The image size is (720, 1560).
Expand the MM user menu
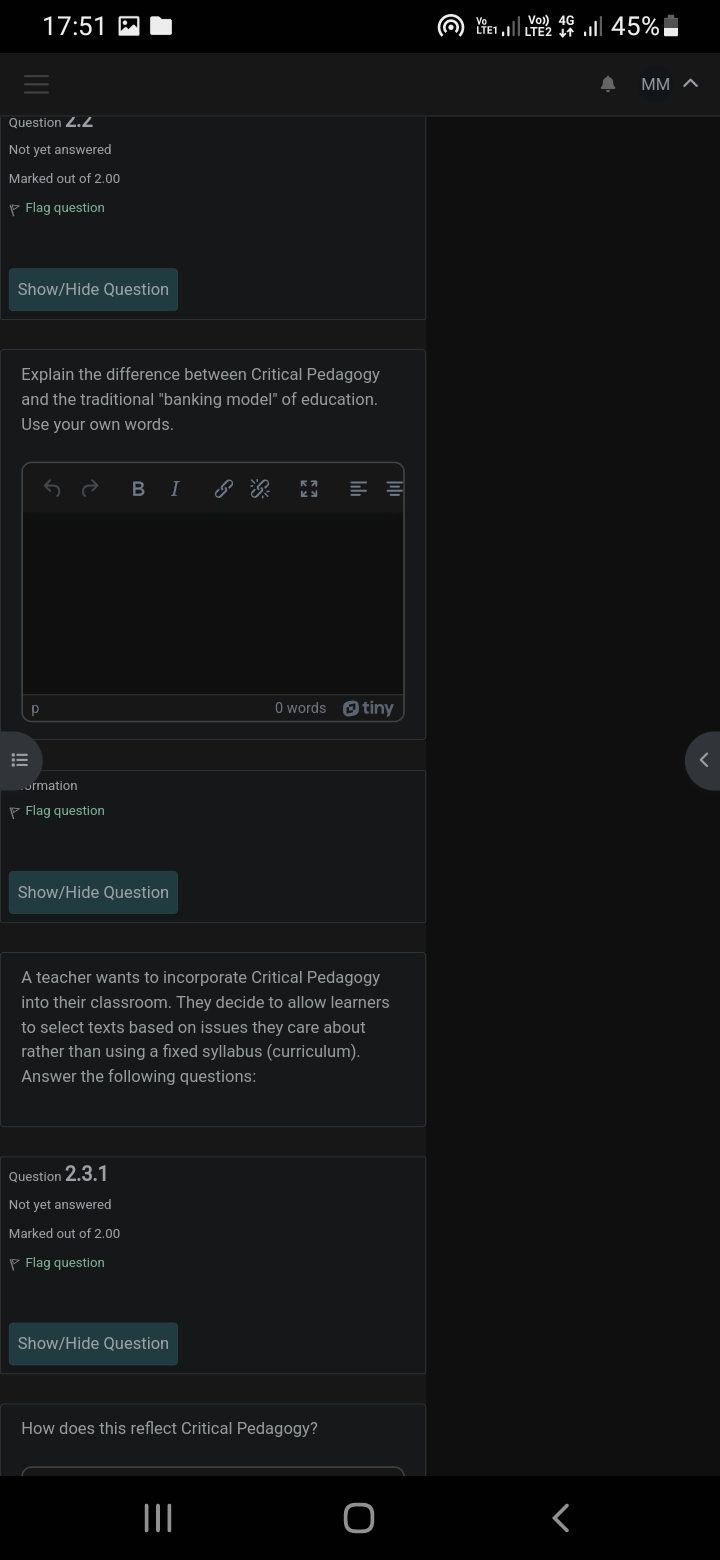click(x=669, y=84)
